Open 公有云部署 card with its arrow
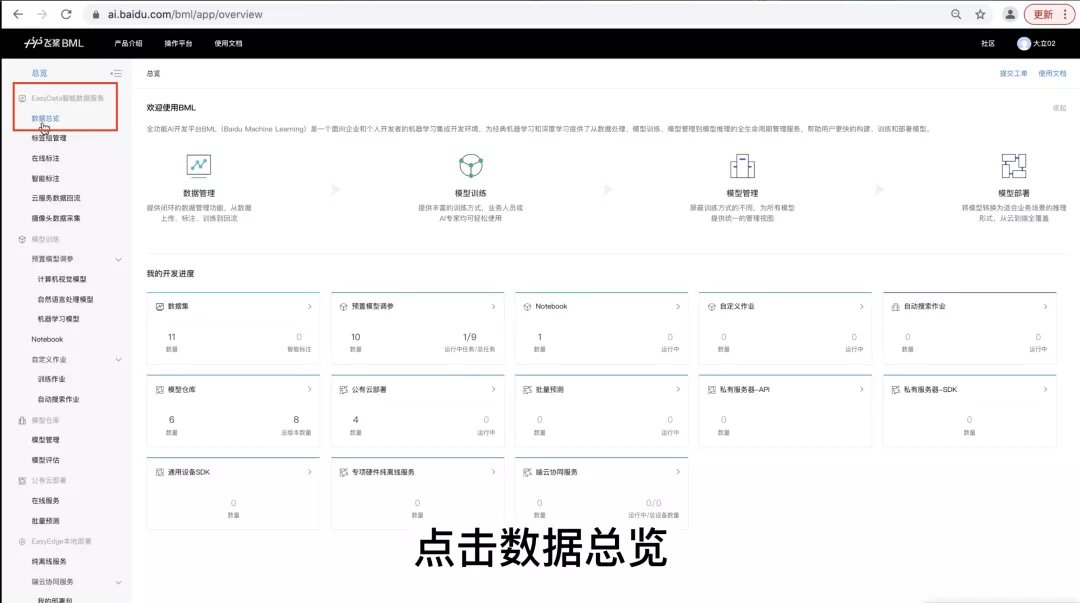 click(493, 389)
